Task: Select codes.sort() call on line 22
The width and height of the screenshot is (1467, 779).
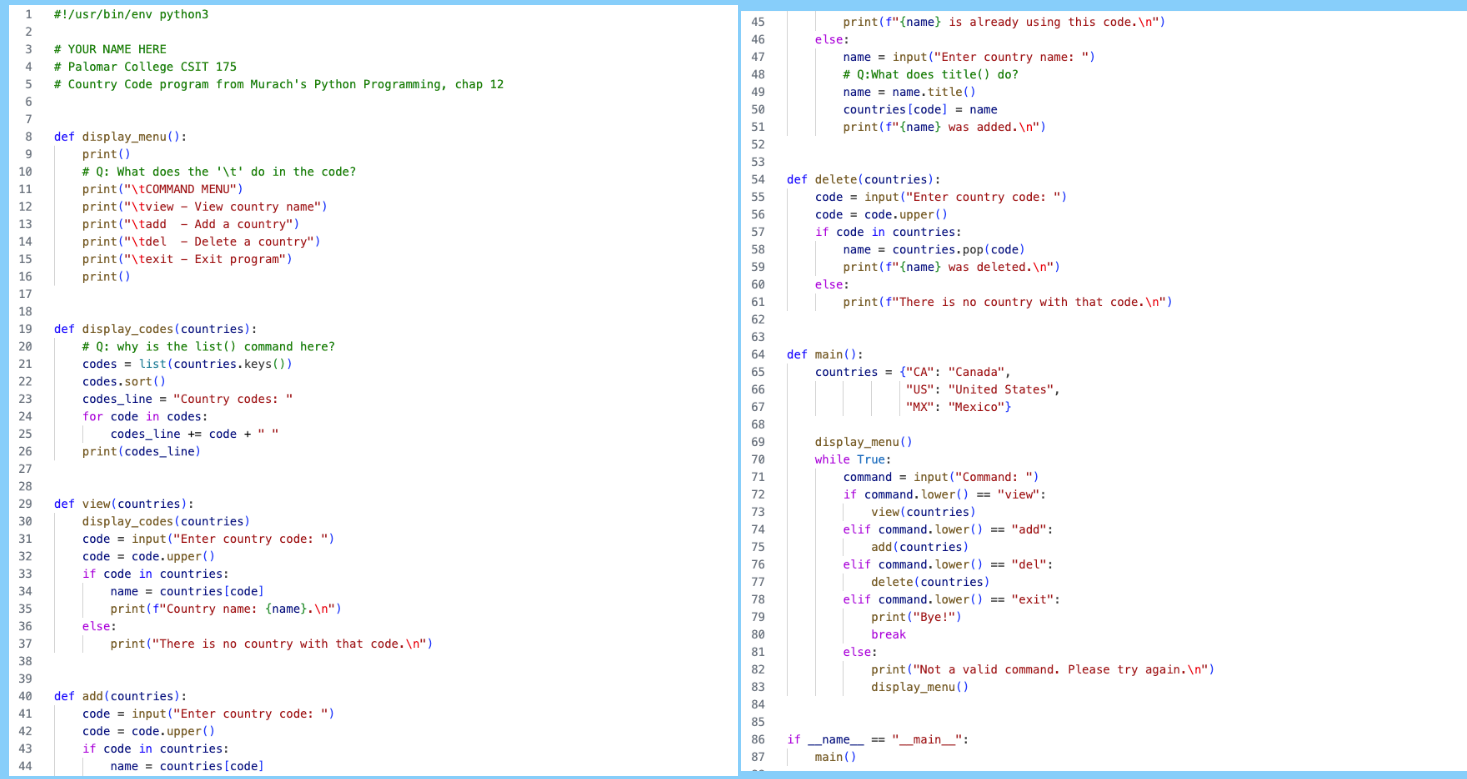Action: pos(125,381)
